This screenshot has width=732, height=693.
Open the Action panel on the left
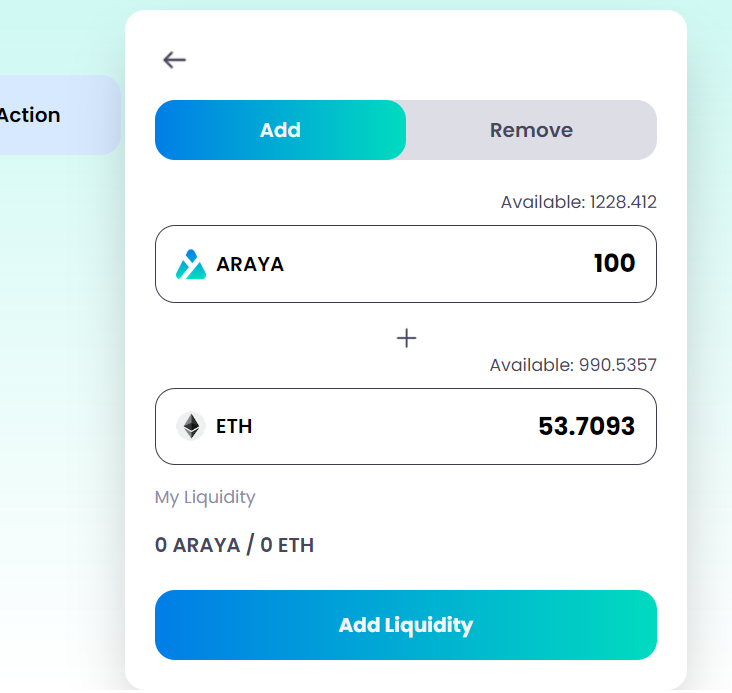[x=40, y=115]
